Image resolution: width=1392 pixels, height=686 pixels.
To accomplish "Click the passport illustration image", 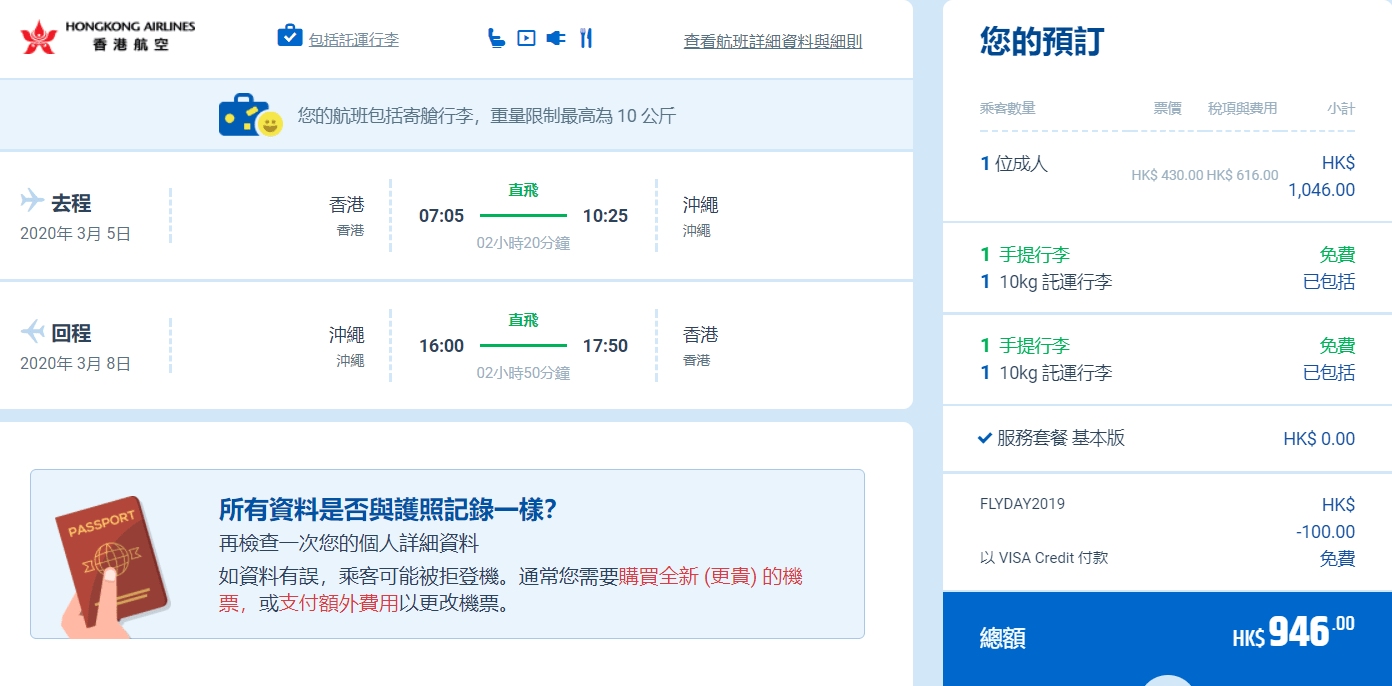I will click(112, 565).
